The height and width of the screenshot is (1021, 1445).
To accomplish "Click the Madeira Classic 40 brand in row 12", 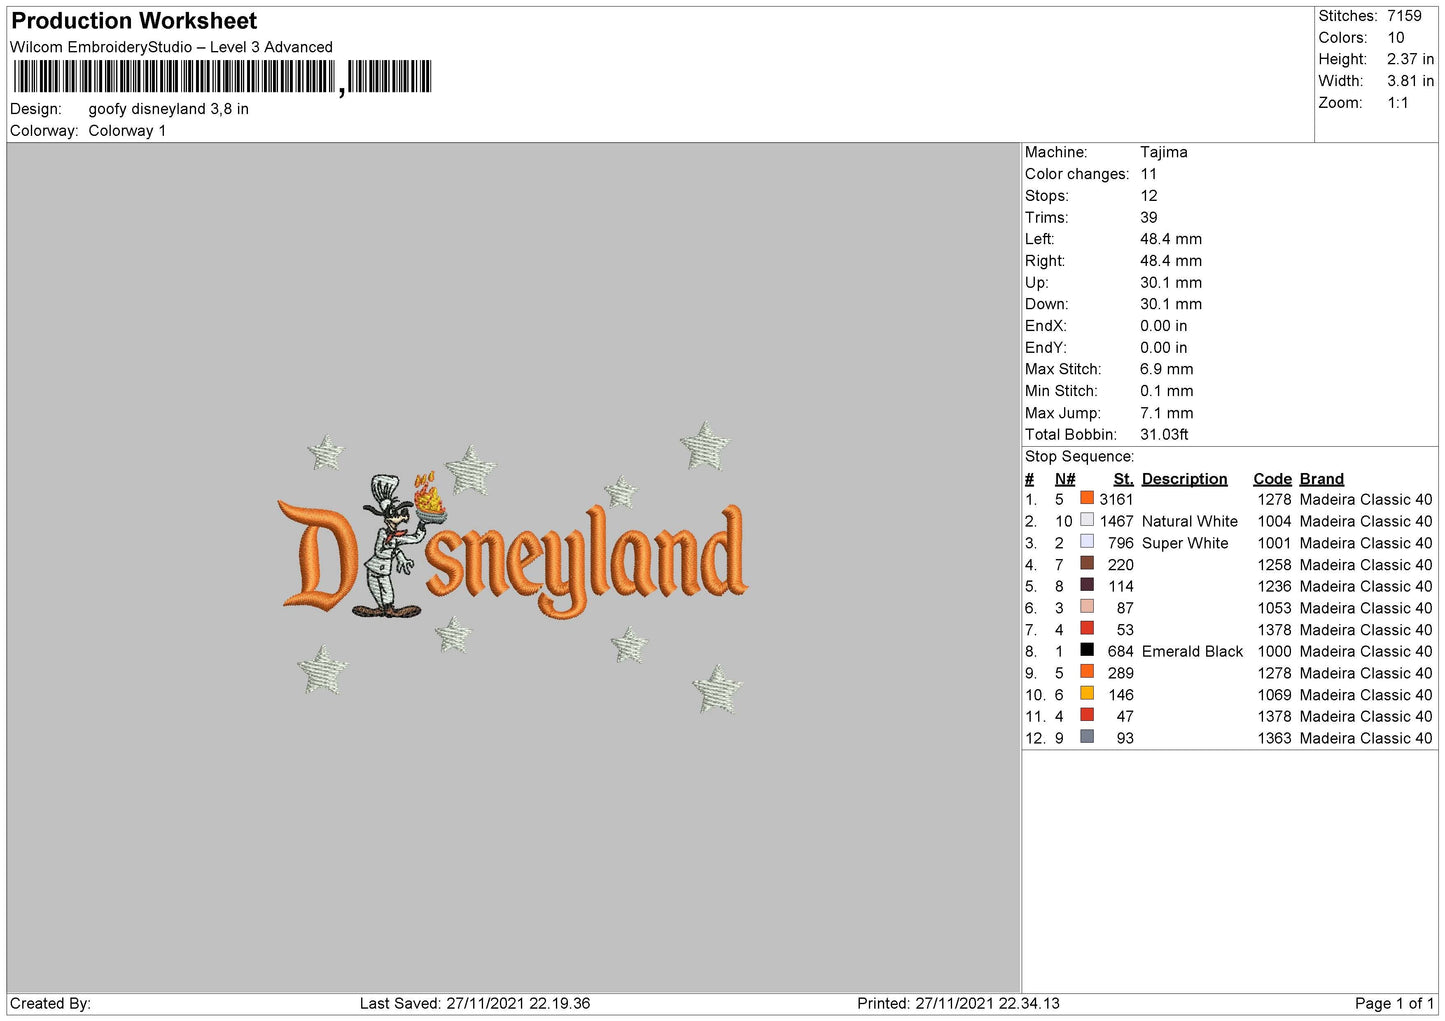I will click(1365, 739).
